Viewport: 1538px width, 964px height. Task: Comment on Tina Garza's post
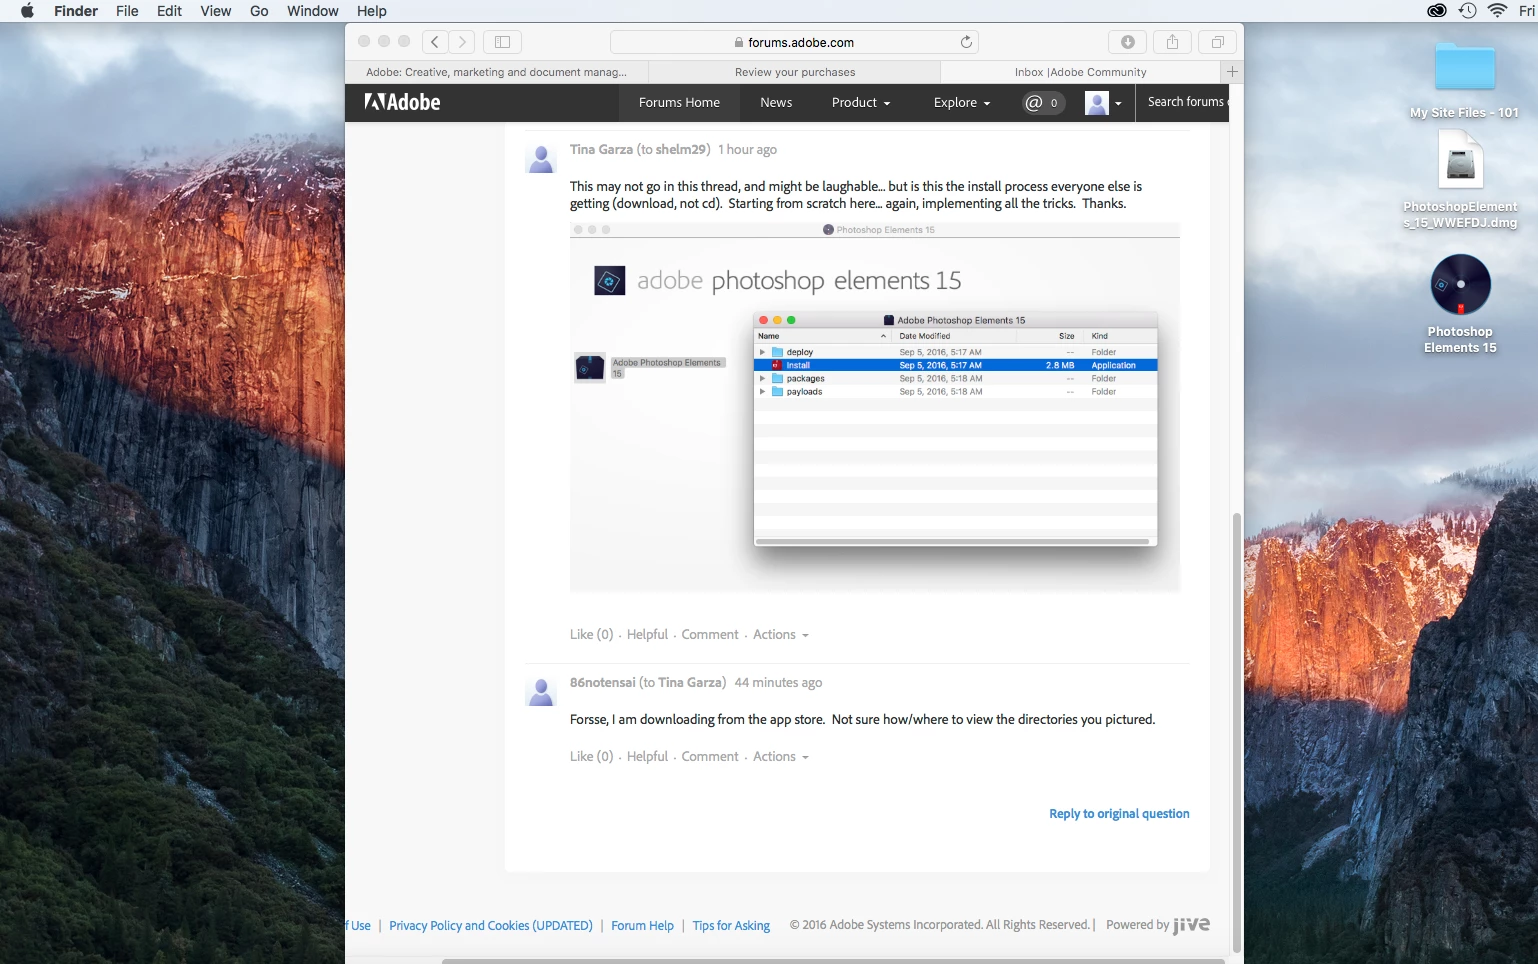(710, 634)
